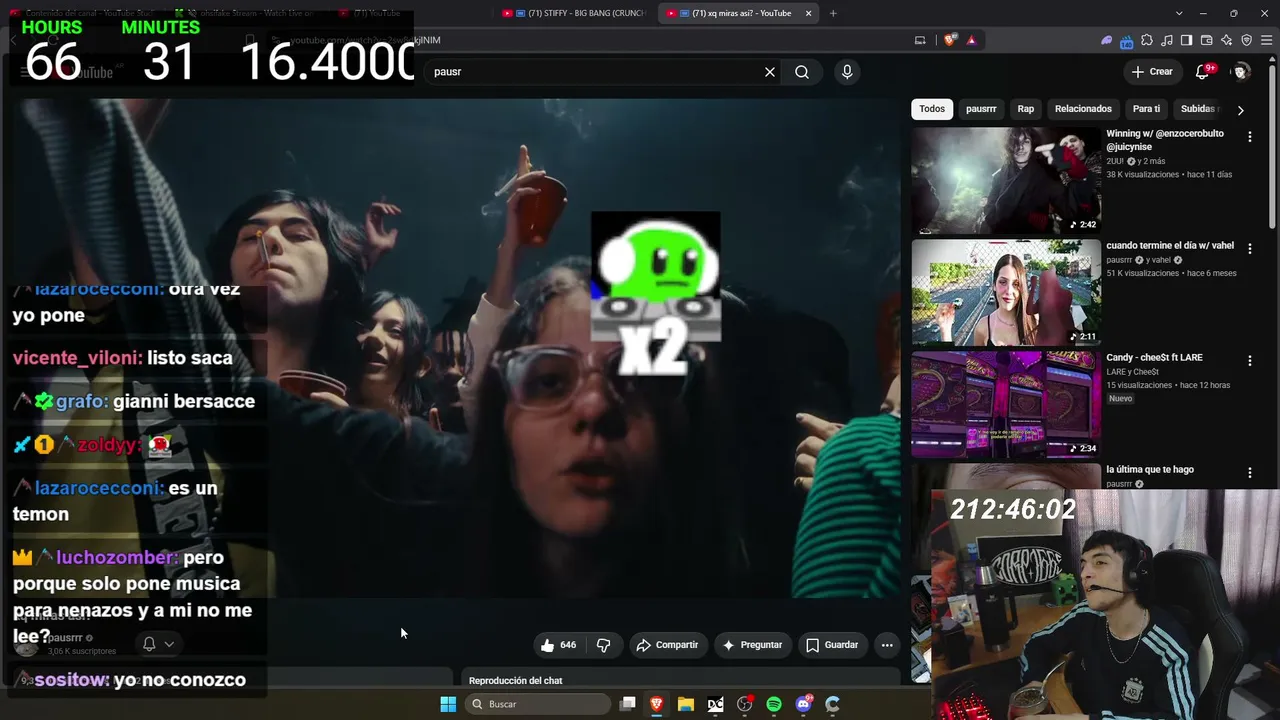Open the Windows Start menu
Screen dimensions: 1280x720
coord(448,704)
